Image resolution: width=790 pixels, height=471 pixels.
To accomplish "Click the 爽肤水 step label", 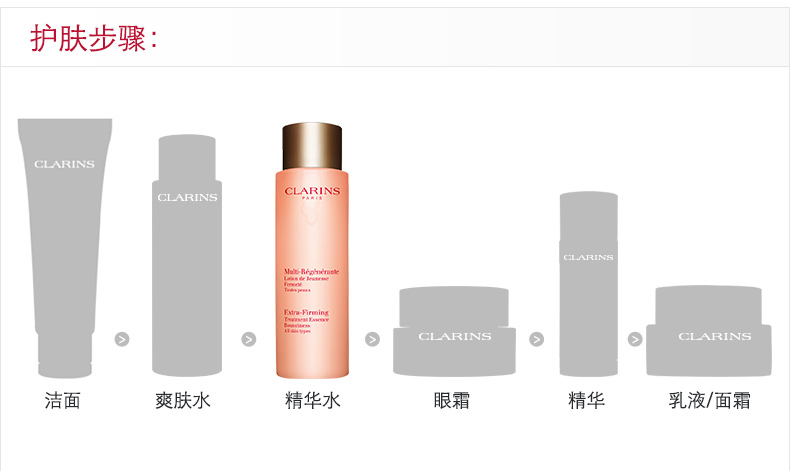I will pyautogui.click(x=183, y=401).
